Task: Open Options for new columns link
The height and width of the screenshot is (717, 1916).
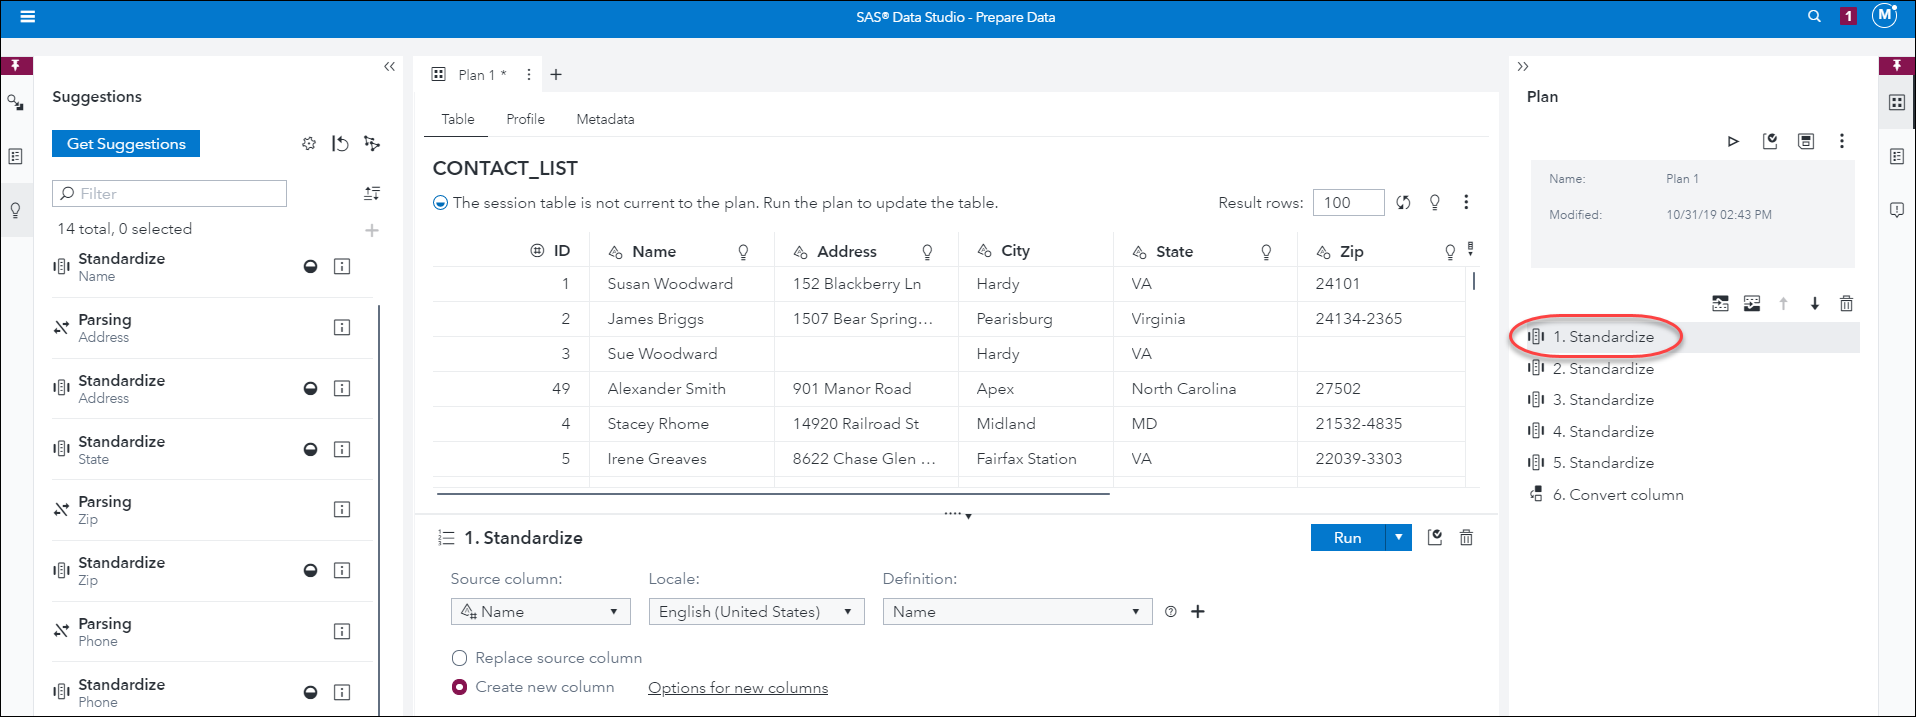Action: (737, 688)
